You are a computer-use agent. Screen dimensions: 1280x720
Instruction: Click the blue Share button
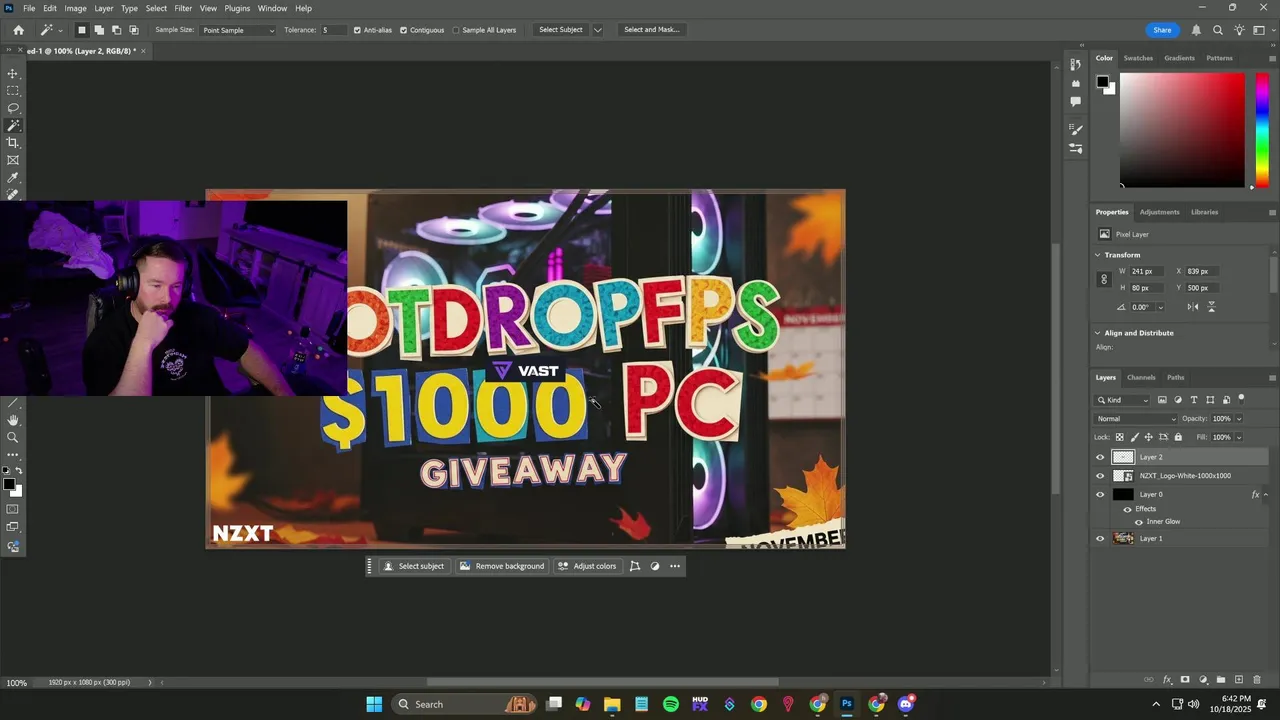(x=1162, y=30)
